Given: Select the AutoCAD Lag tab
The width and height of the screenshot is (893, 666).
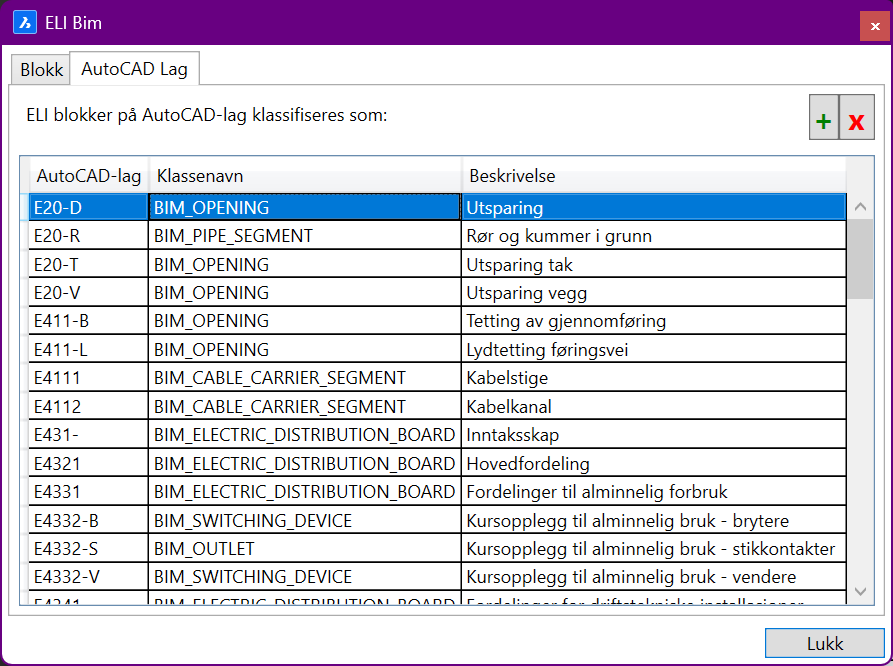Looking at the screenshot, I should tap(134, 70).
